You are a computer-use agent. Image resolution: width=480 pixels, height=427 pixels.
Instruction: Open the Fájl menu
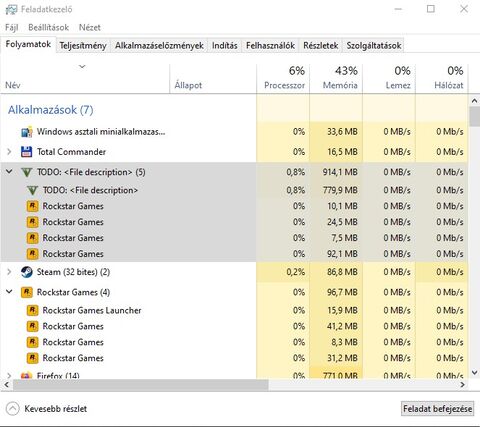[11, 27]
